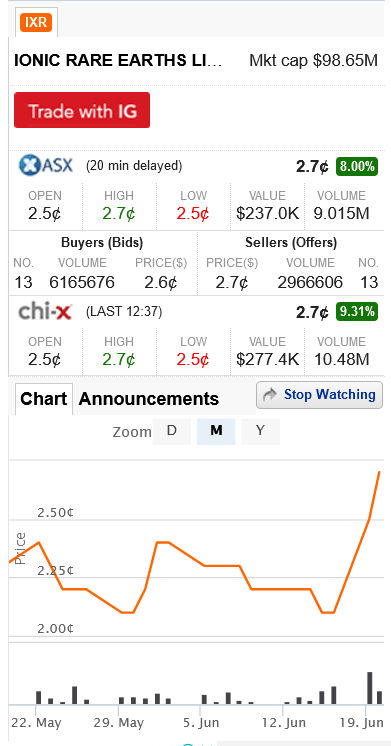
Task: Click the Stop Watching button
Action: [319, 395]
